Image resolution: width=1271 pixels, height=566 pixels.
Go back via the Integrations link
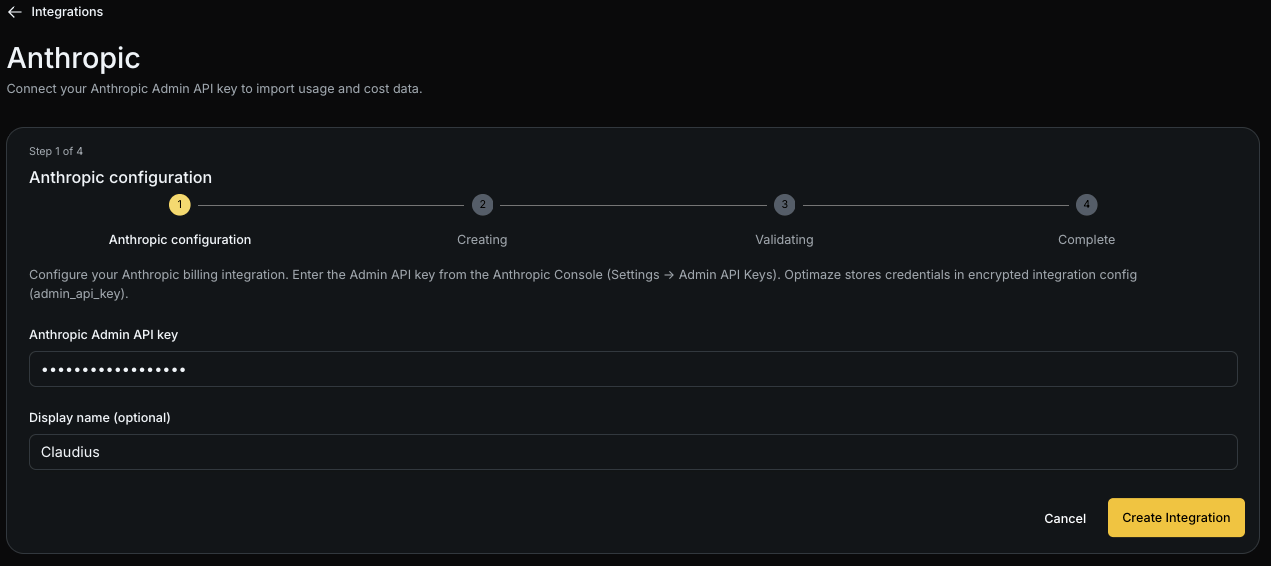tap(67, 12)
